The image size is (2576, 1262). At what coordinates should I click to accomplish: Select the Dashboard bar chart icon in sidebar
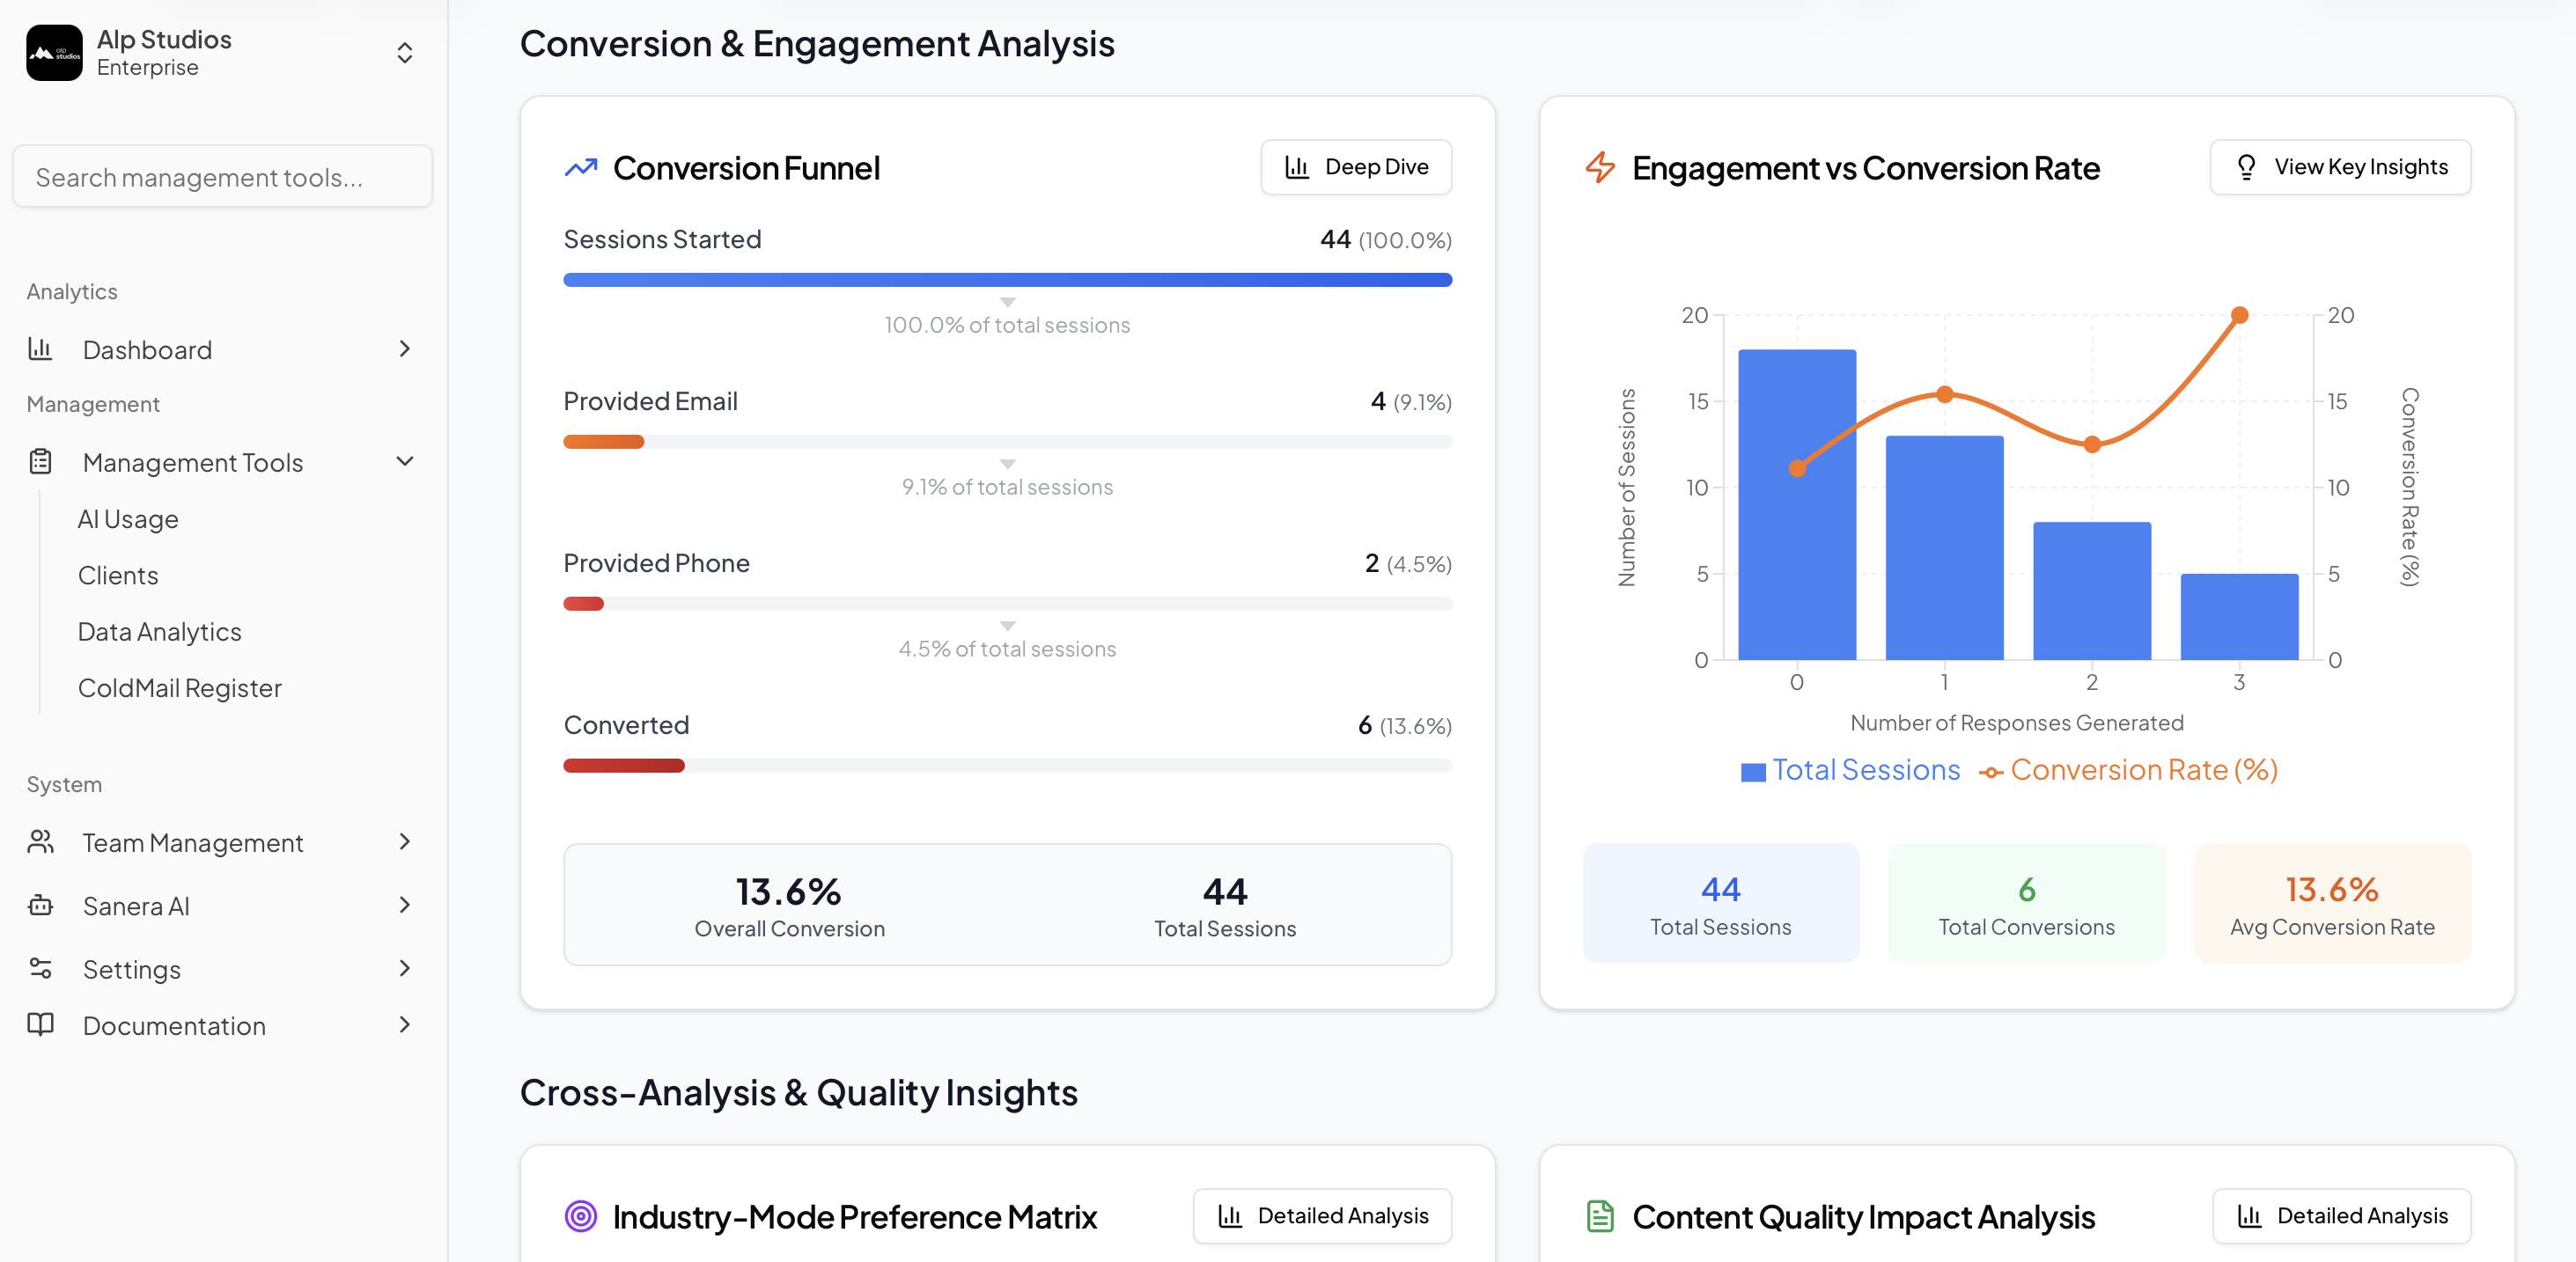pyautogui.click(x=40, y=349)
